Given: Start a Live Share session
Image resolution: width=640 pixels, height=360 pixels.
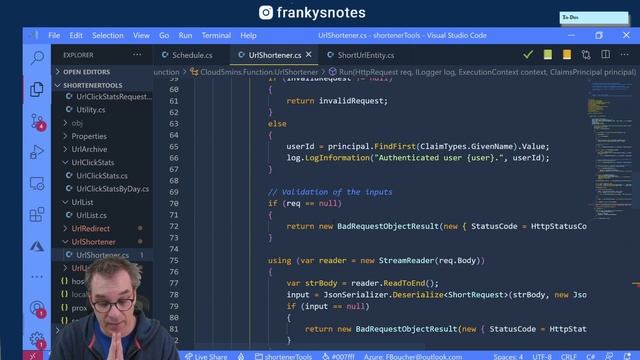Looking at the screenshot, I should click(206, 356).
